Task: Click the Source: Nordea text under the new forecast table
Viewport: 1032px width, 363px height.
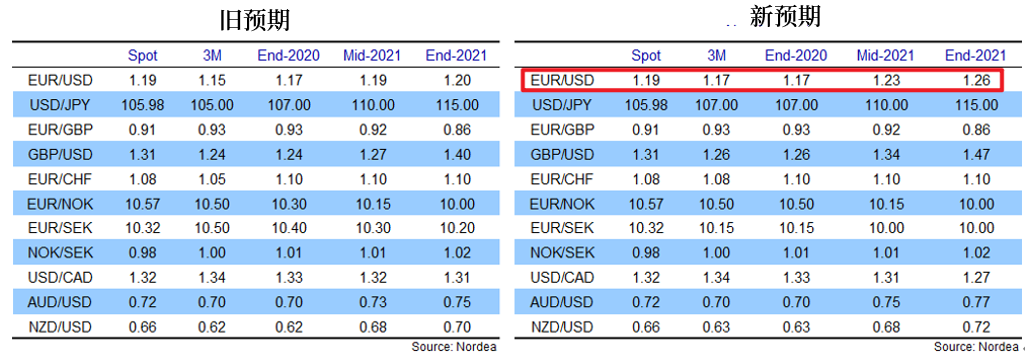Action: 976,347
